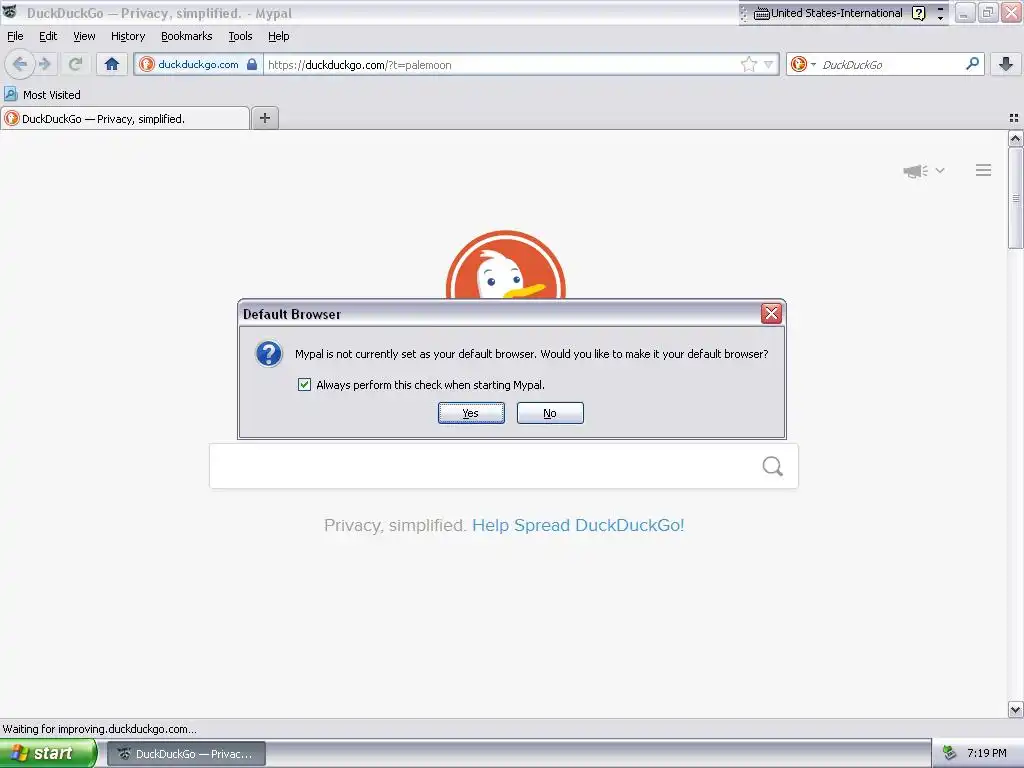Click scrollbar up arrow
This screenshot has height=768, width=1024.
point(1015,138)
